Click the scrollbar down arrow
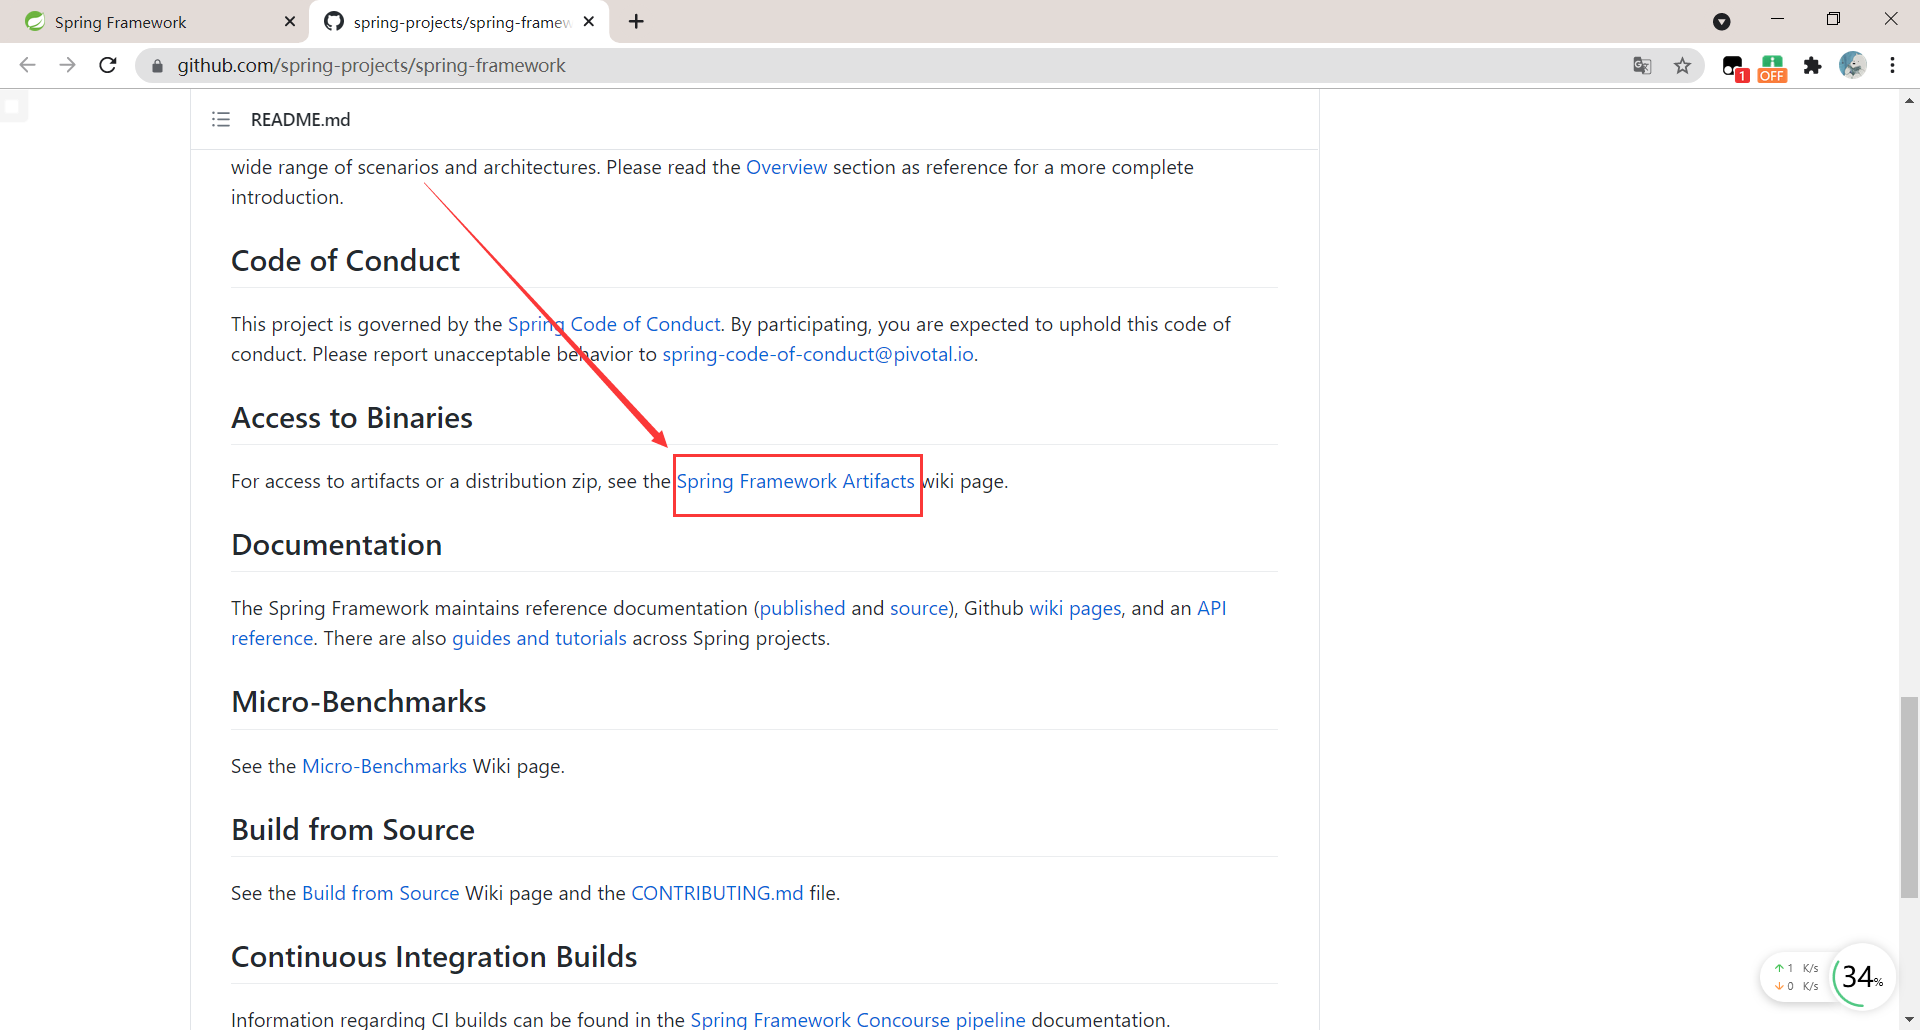 coord(1909,1020)
